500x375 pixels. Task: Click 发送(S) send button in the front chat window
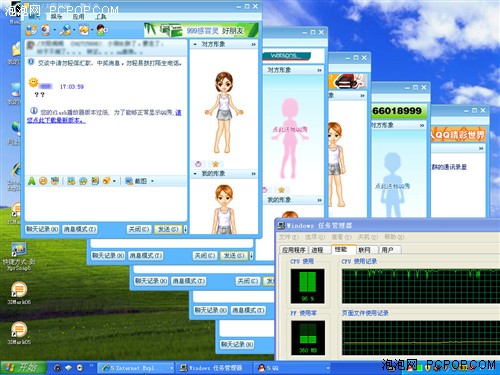click(168, 229)
